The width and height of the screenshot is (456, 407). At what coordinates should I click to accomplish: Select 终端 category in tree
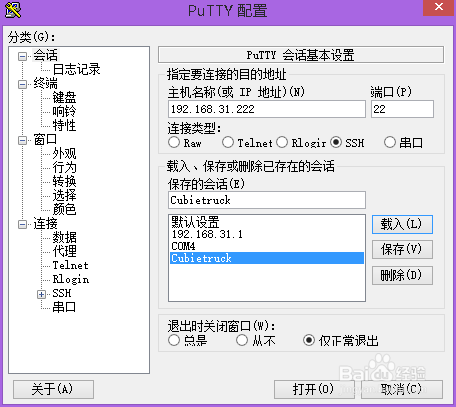[x=45, y=84]
